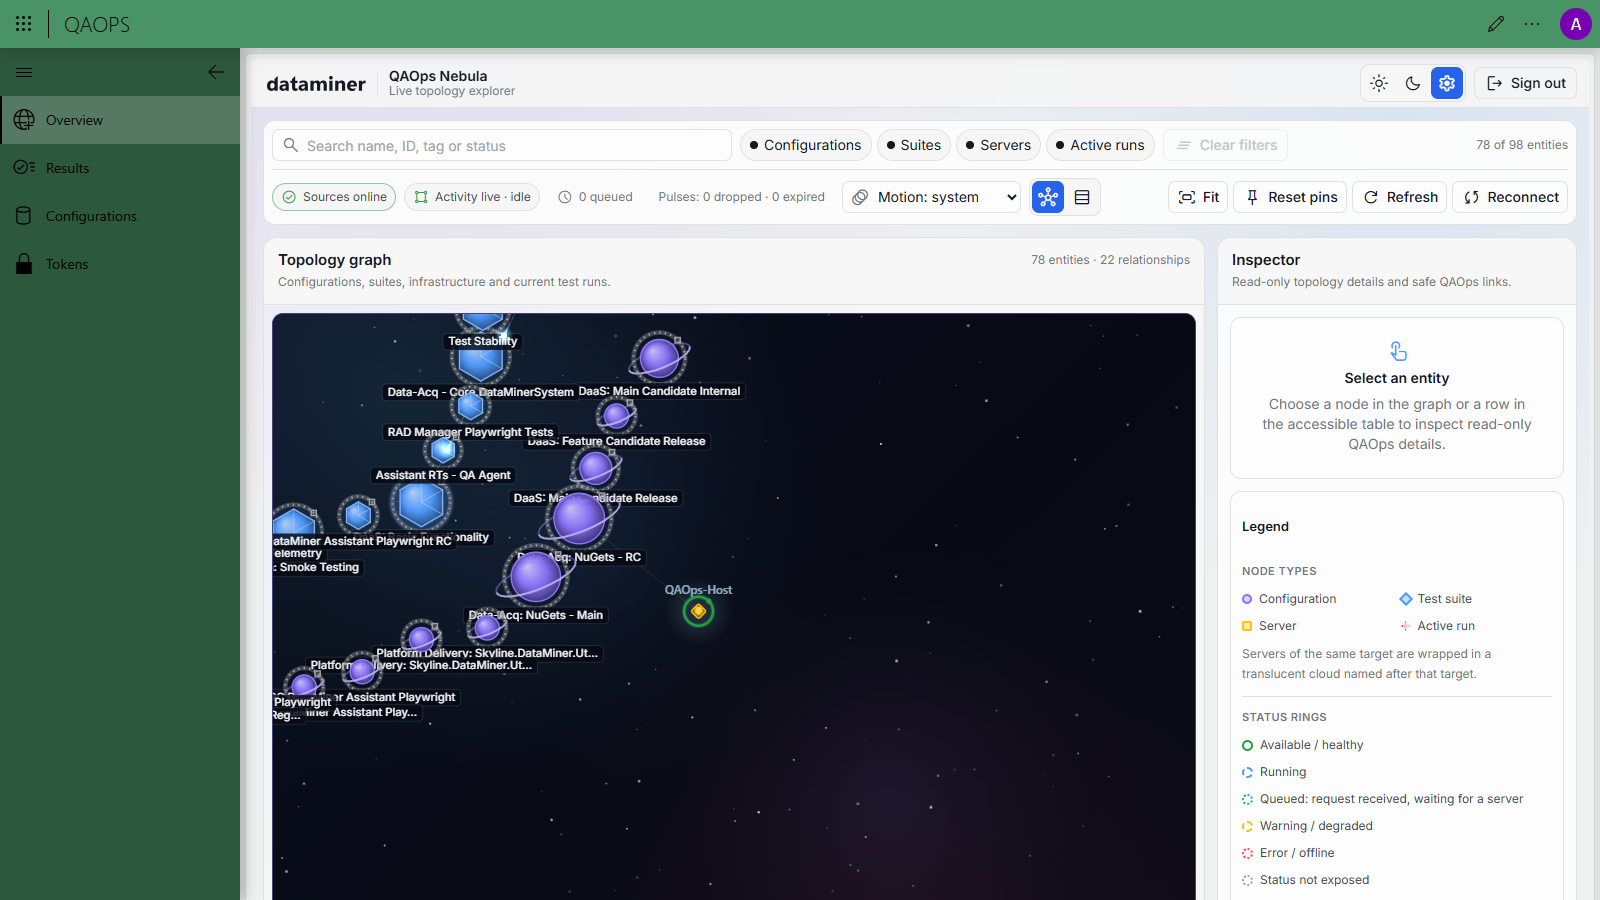
Task: Open the apps grid launcher icon
Action: point(24,24)
